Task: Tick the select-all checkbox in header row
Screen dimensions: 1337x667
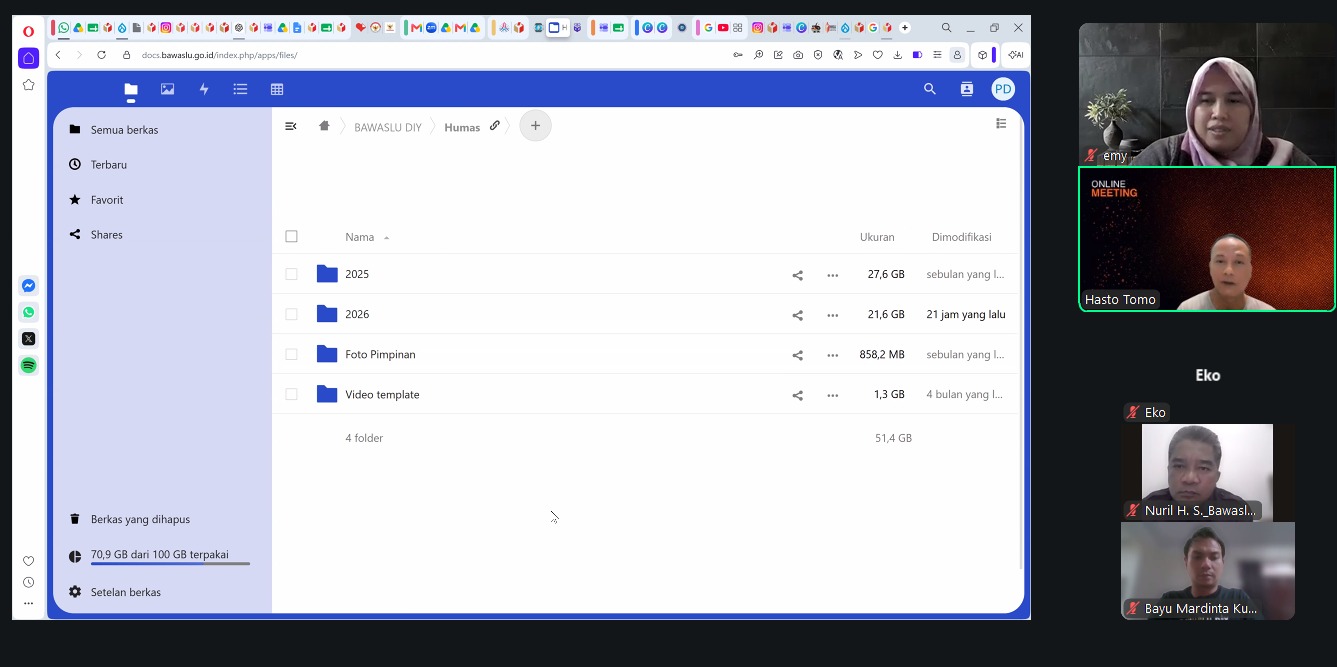Action: click(x=291, y=237)
